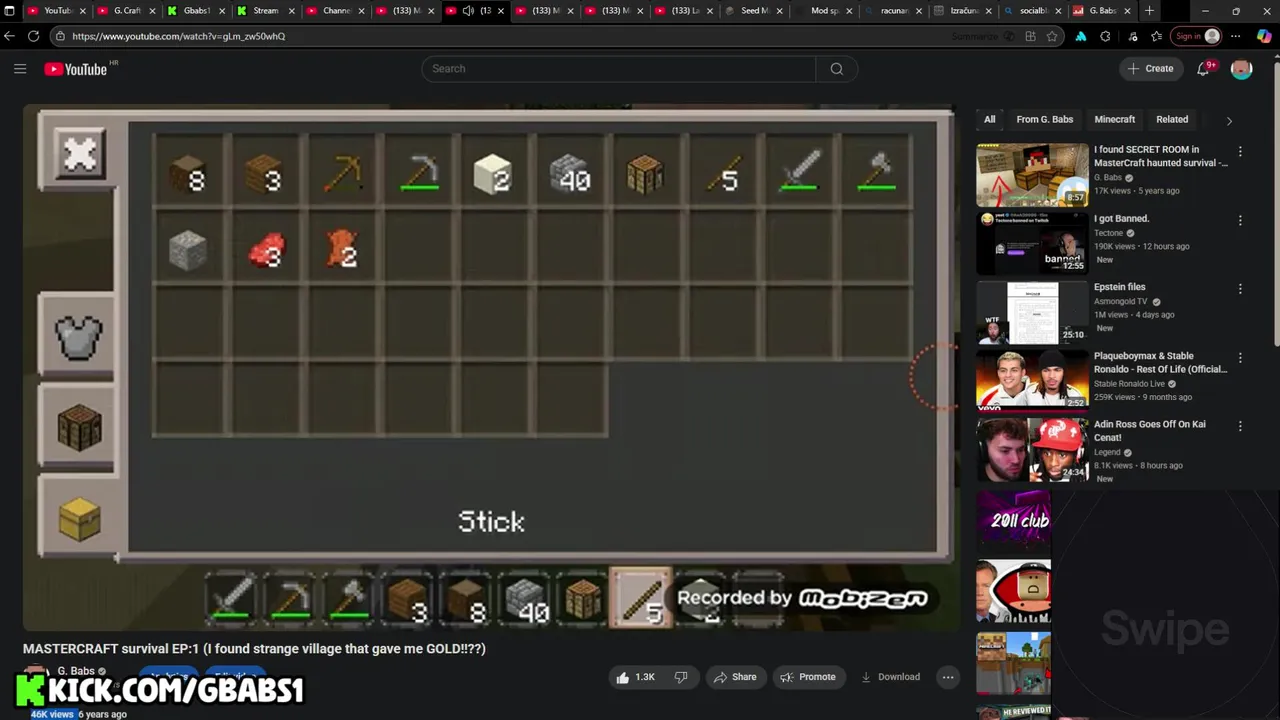Screen dimensions: 1280x720
Task: Open the SECRET ROOM video thumbnail
Action: coord(1032,175)
